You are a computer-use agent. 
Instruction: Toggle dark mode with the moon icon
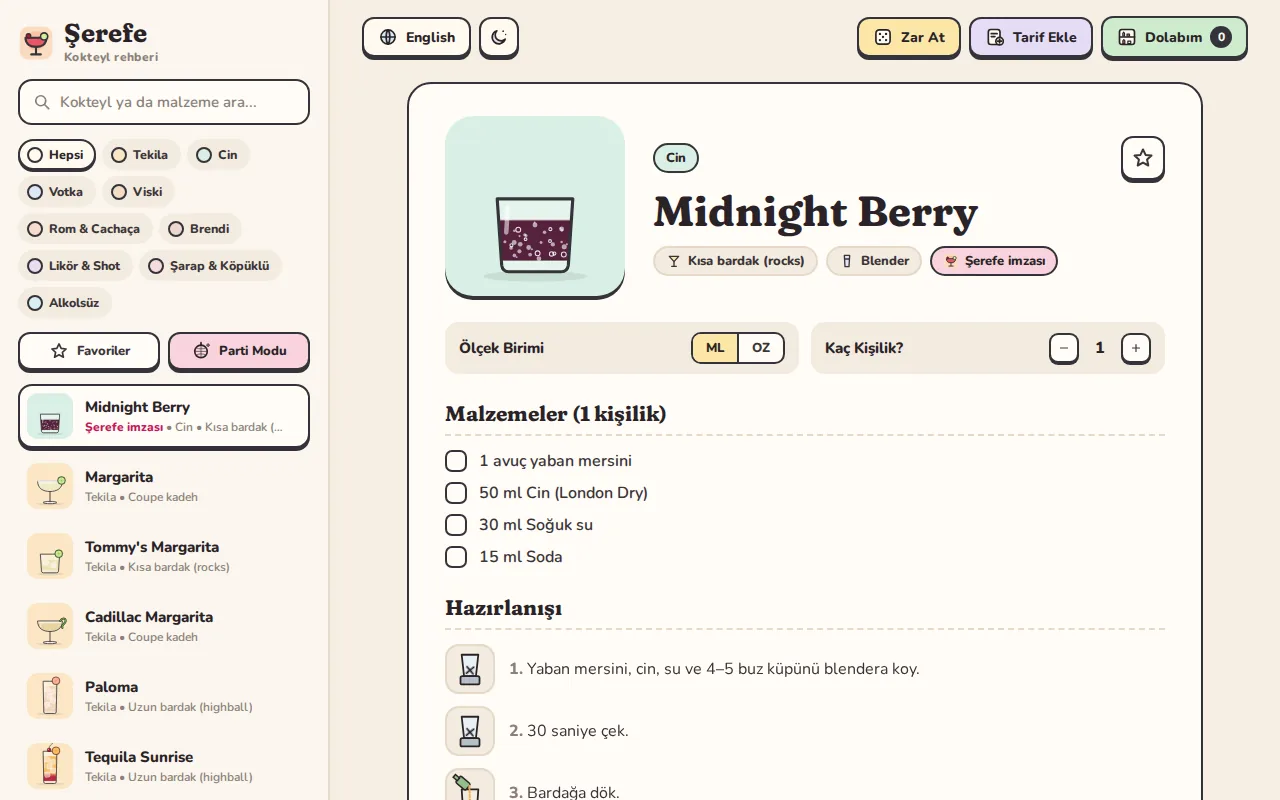(499, 37)
